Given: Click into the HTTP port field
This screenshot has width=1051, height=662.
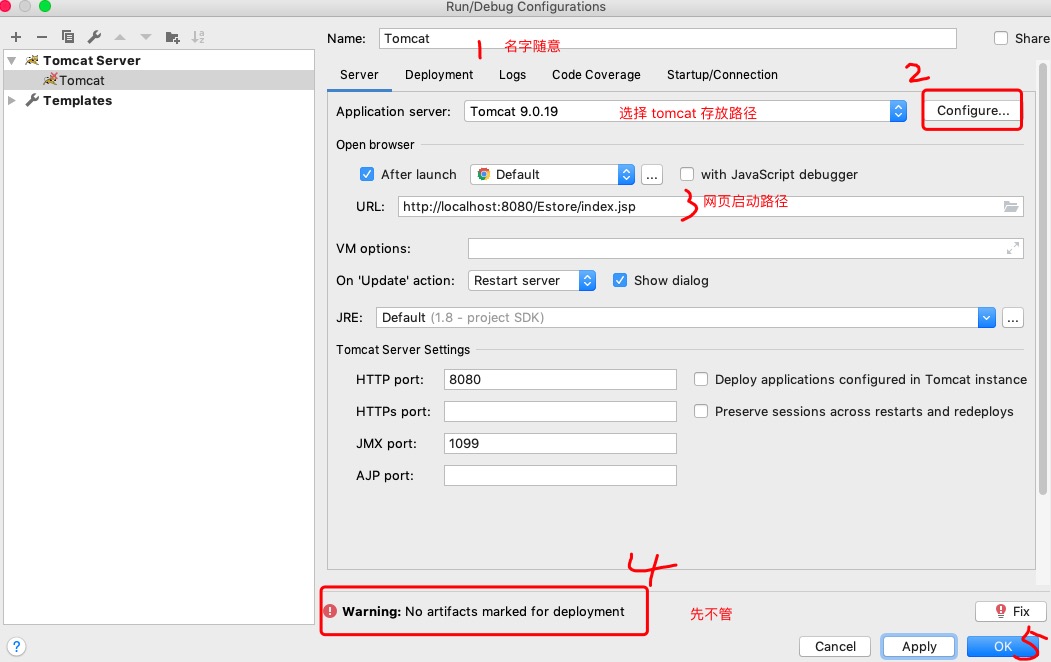Looking at the screenshot, I should (x=560, y=379).
